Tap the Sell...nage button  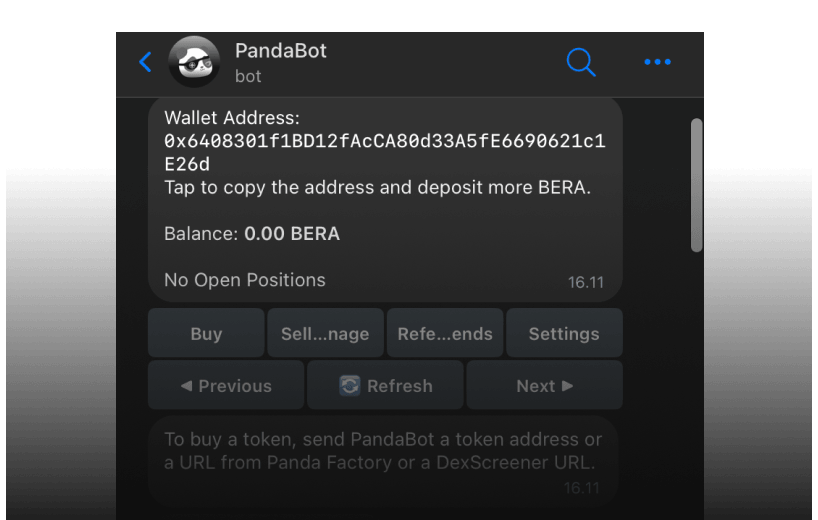pos(325,334)
